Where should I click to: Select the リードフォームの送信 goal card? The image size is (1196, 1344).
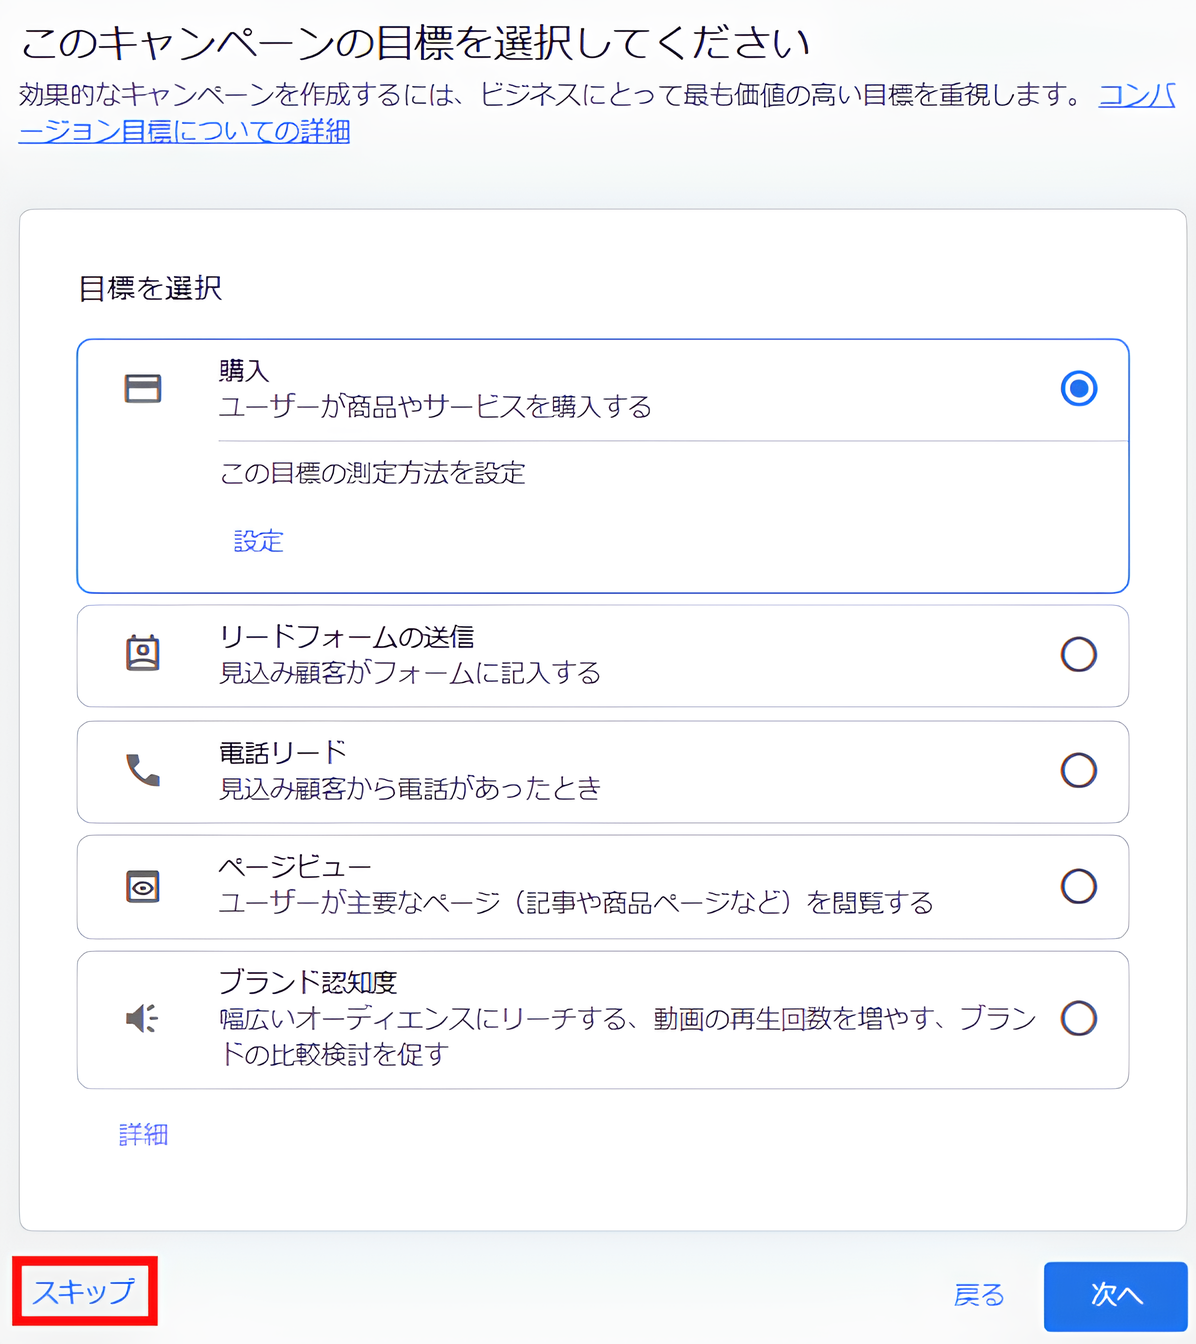pyautogui.click(x=600, y=655)
